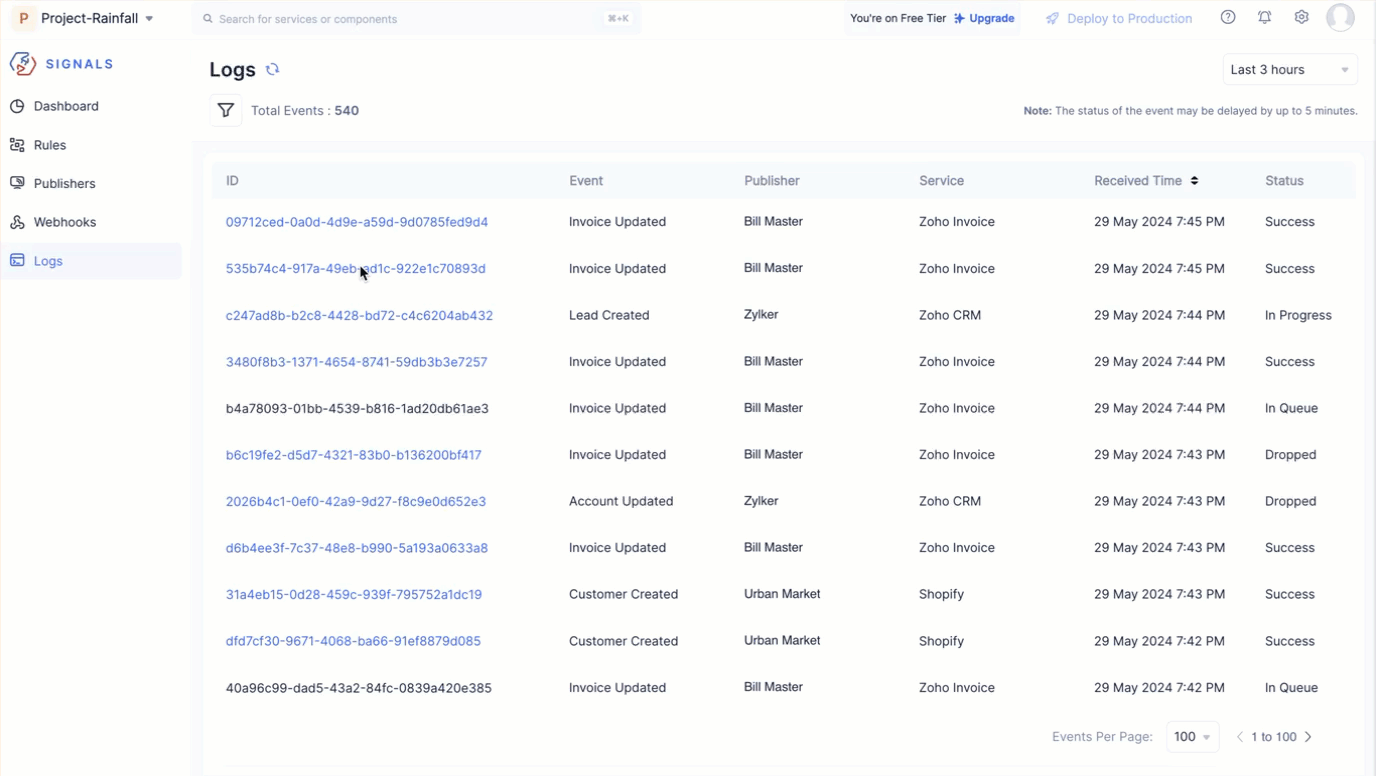The width and height of the screenshot is (1376, 776).
Task: Go to next page of events
Action: pyautogui.click(x=1308, y=737)
